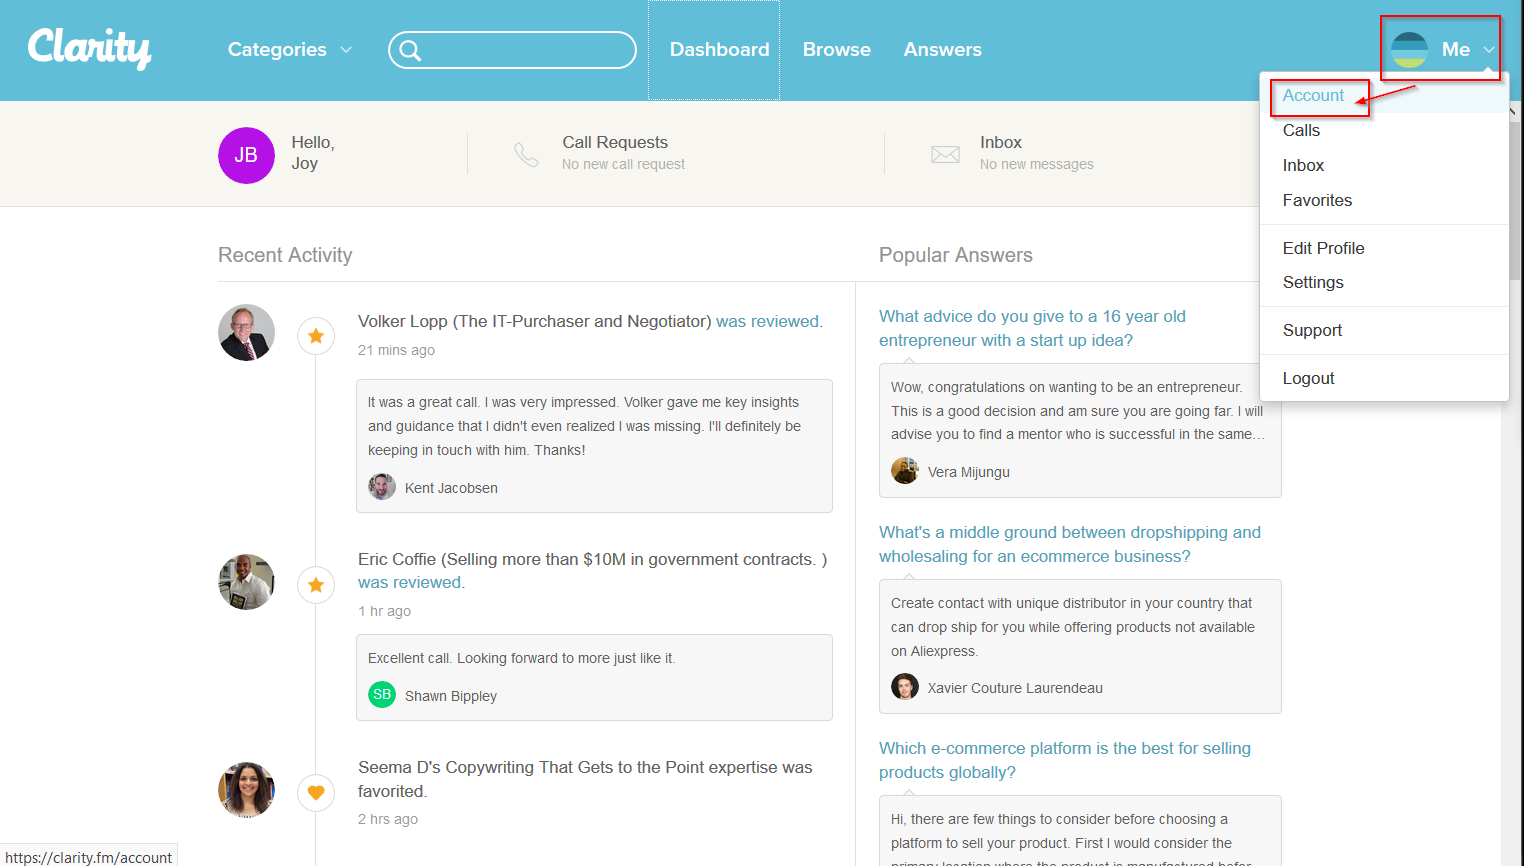Click the purple JB avatar

tap(246, 155)
